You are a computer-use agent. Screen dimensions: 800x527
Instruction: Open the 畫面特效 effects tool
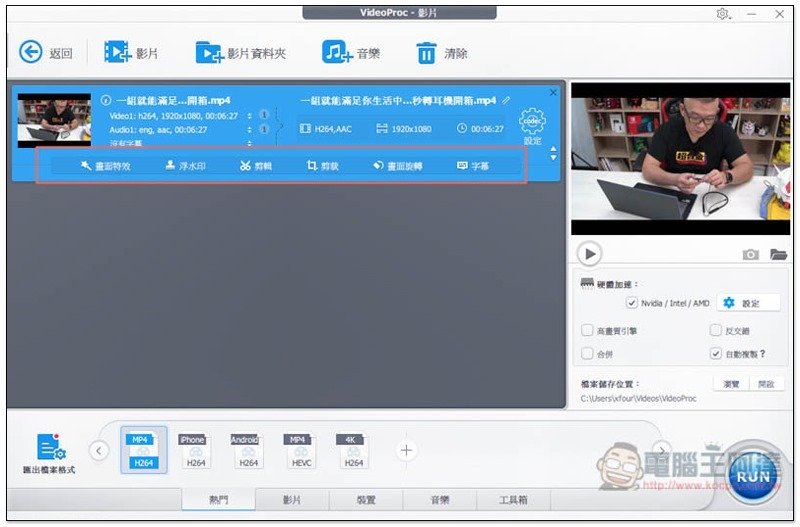105,166
